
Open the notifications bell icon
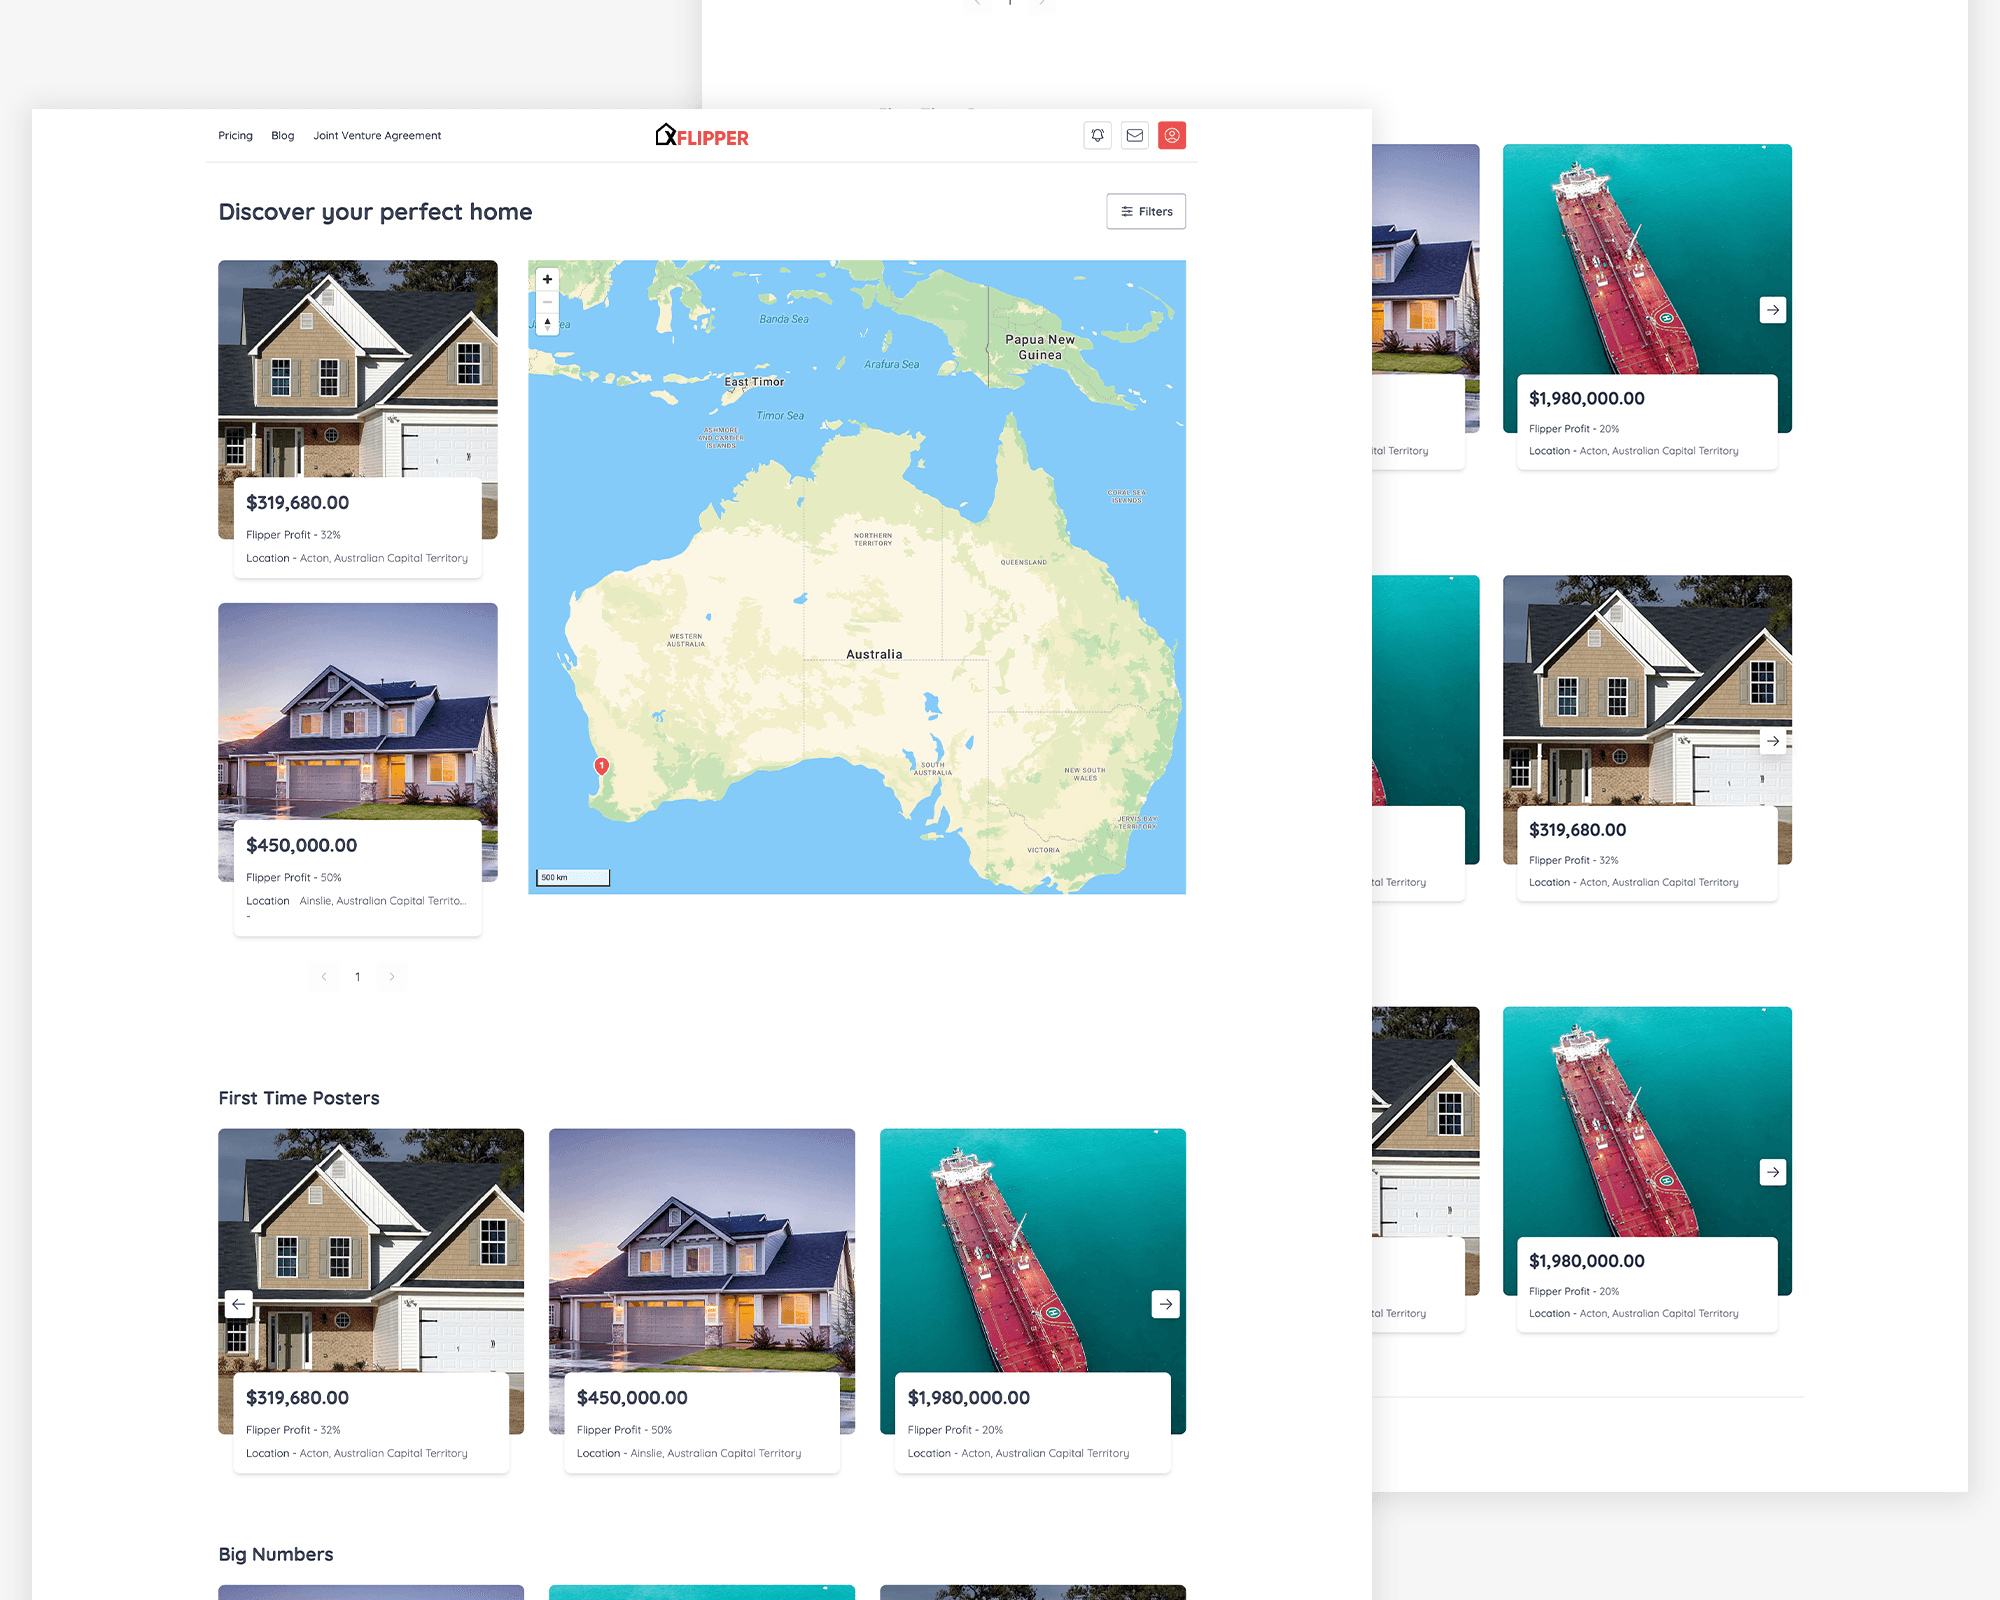1097,135
